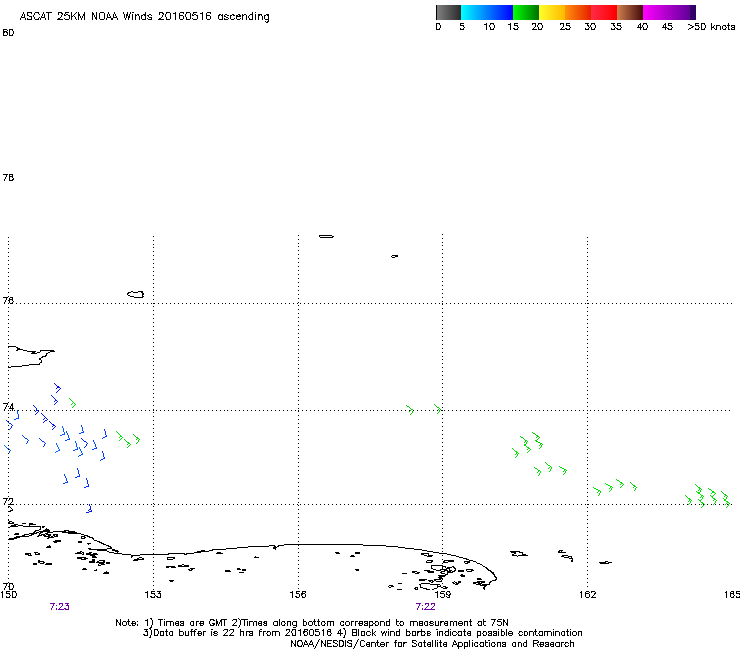Click the green 15-20 knots legend color

526,12
